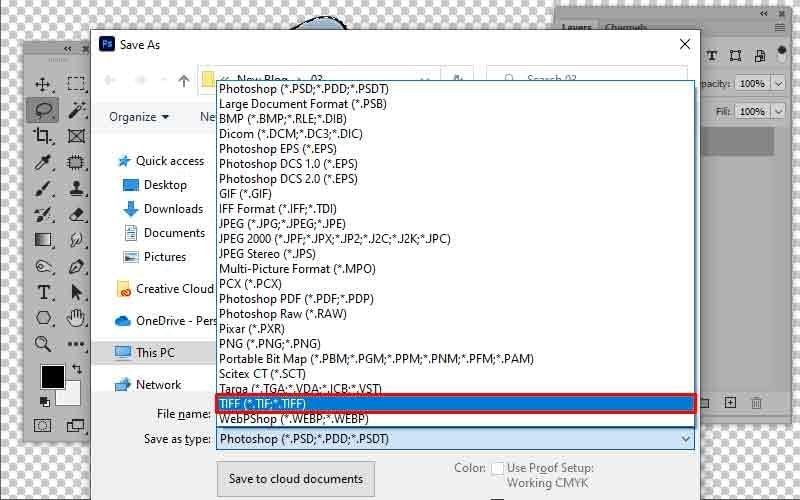Click Save to cloud documents button
Image resolution: width=800 pixels, height=500 pixels.
point(296,479)
